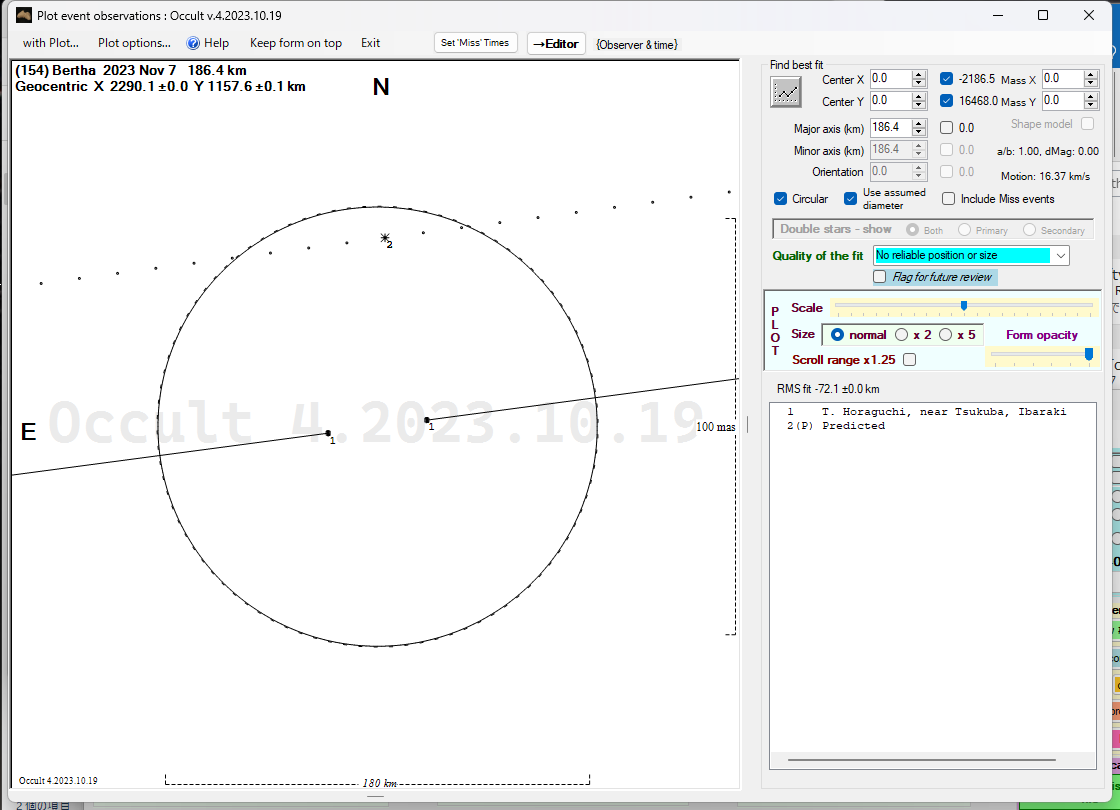This screenshot has height=810, width=1120.
Task: Increase Center X with the up spinner arrow
Action: click(x=919, y=75)
